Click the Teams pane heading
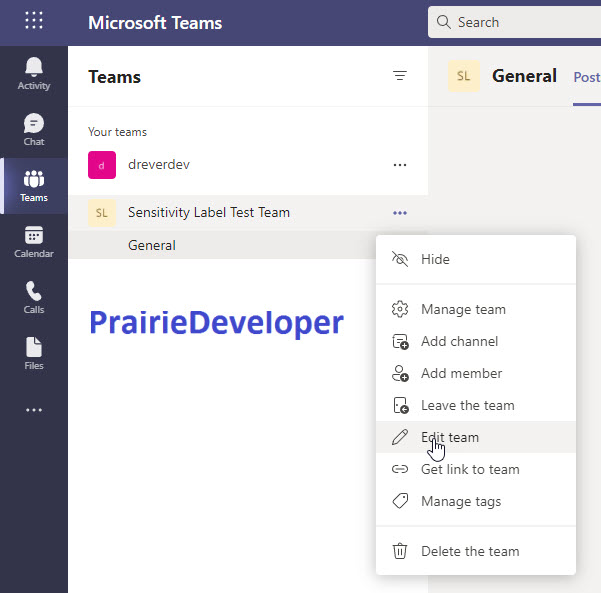Viewport: 601px width, 593px height. (114, 77)
